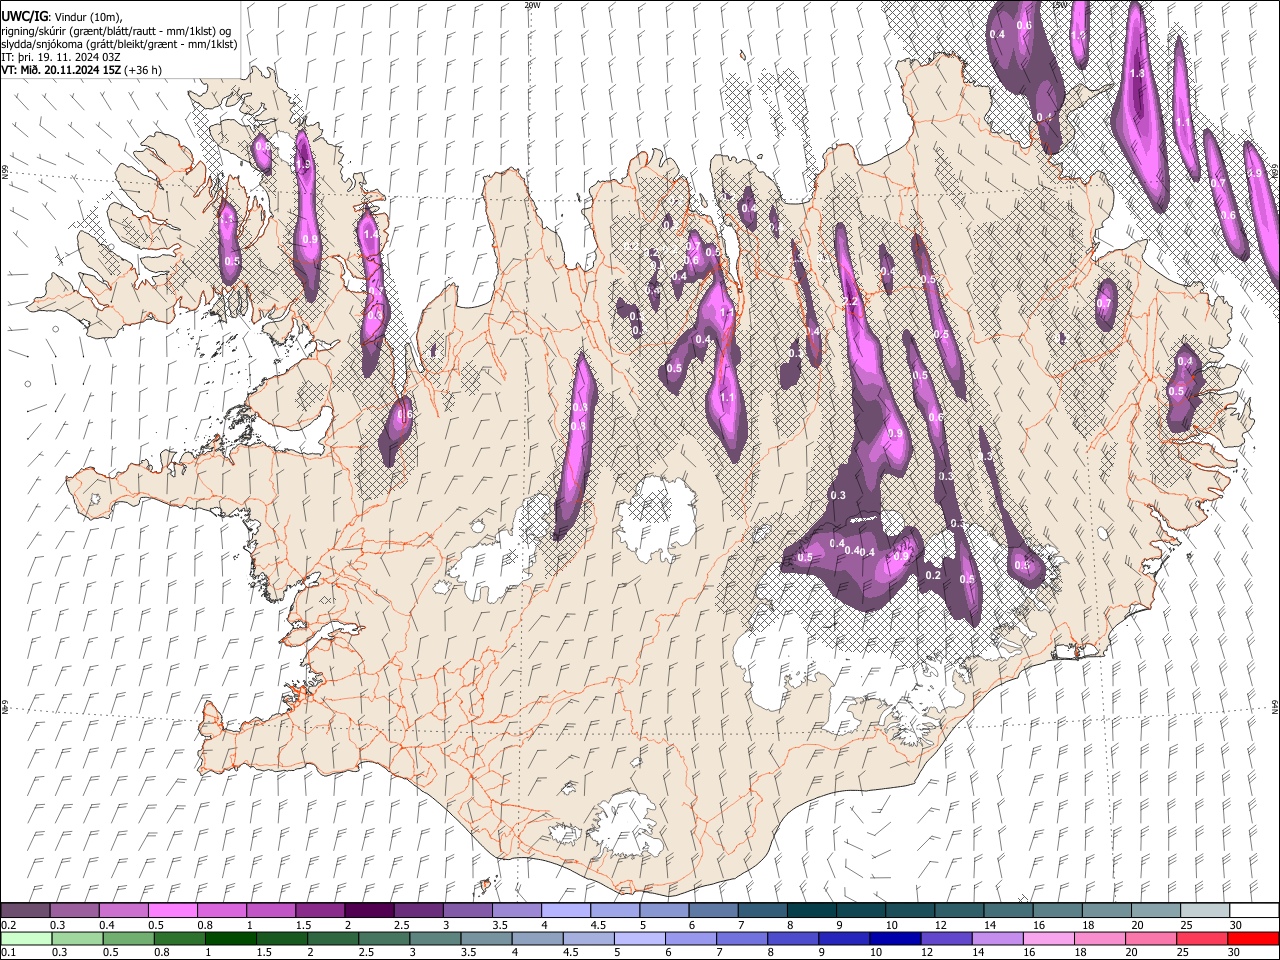Click the pale green 0.1 rain legend swatch

pyautogui.click(x=25, y=938)
